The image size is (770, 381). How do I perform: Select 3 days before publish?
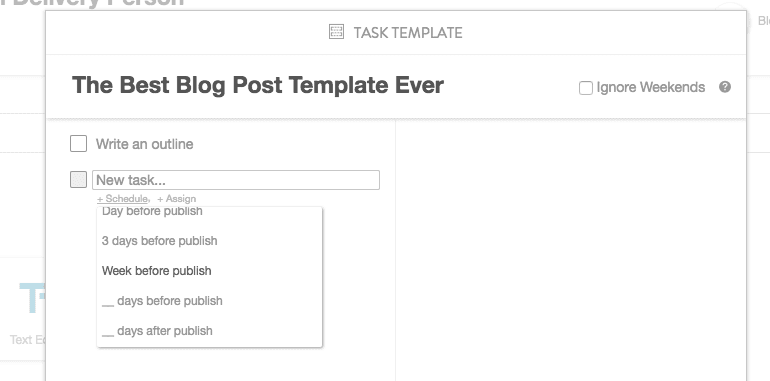[160, 241]
